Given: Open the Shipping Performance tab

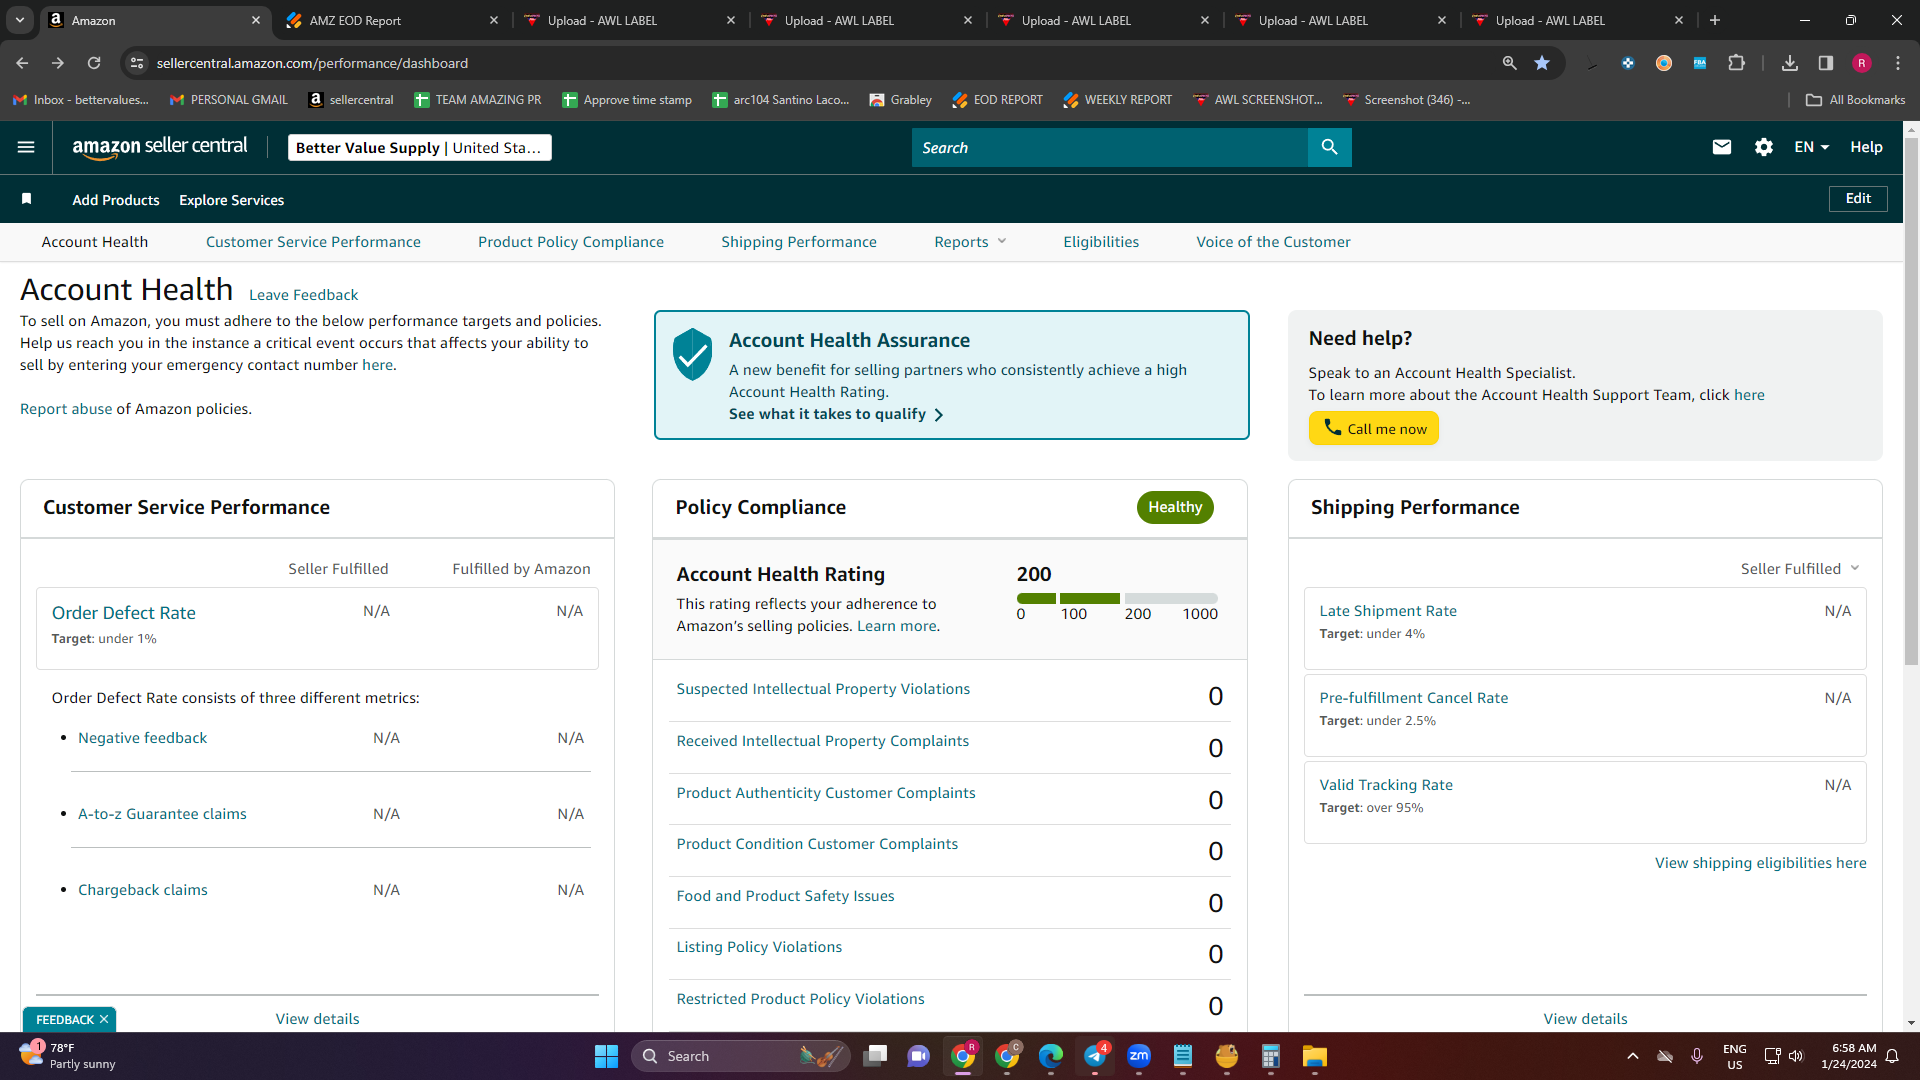Looking at the screenshot, I should (x=799, y=241).
